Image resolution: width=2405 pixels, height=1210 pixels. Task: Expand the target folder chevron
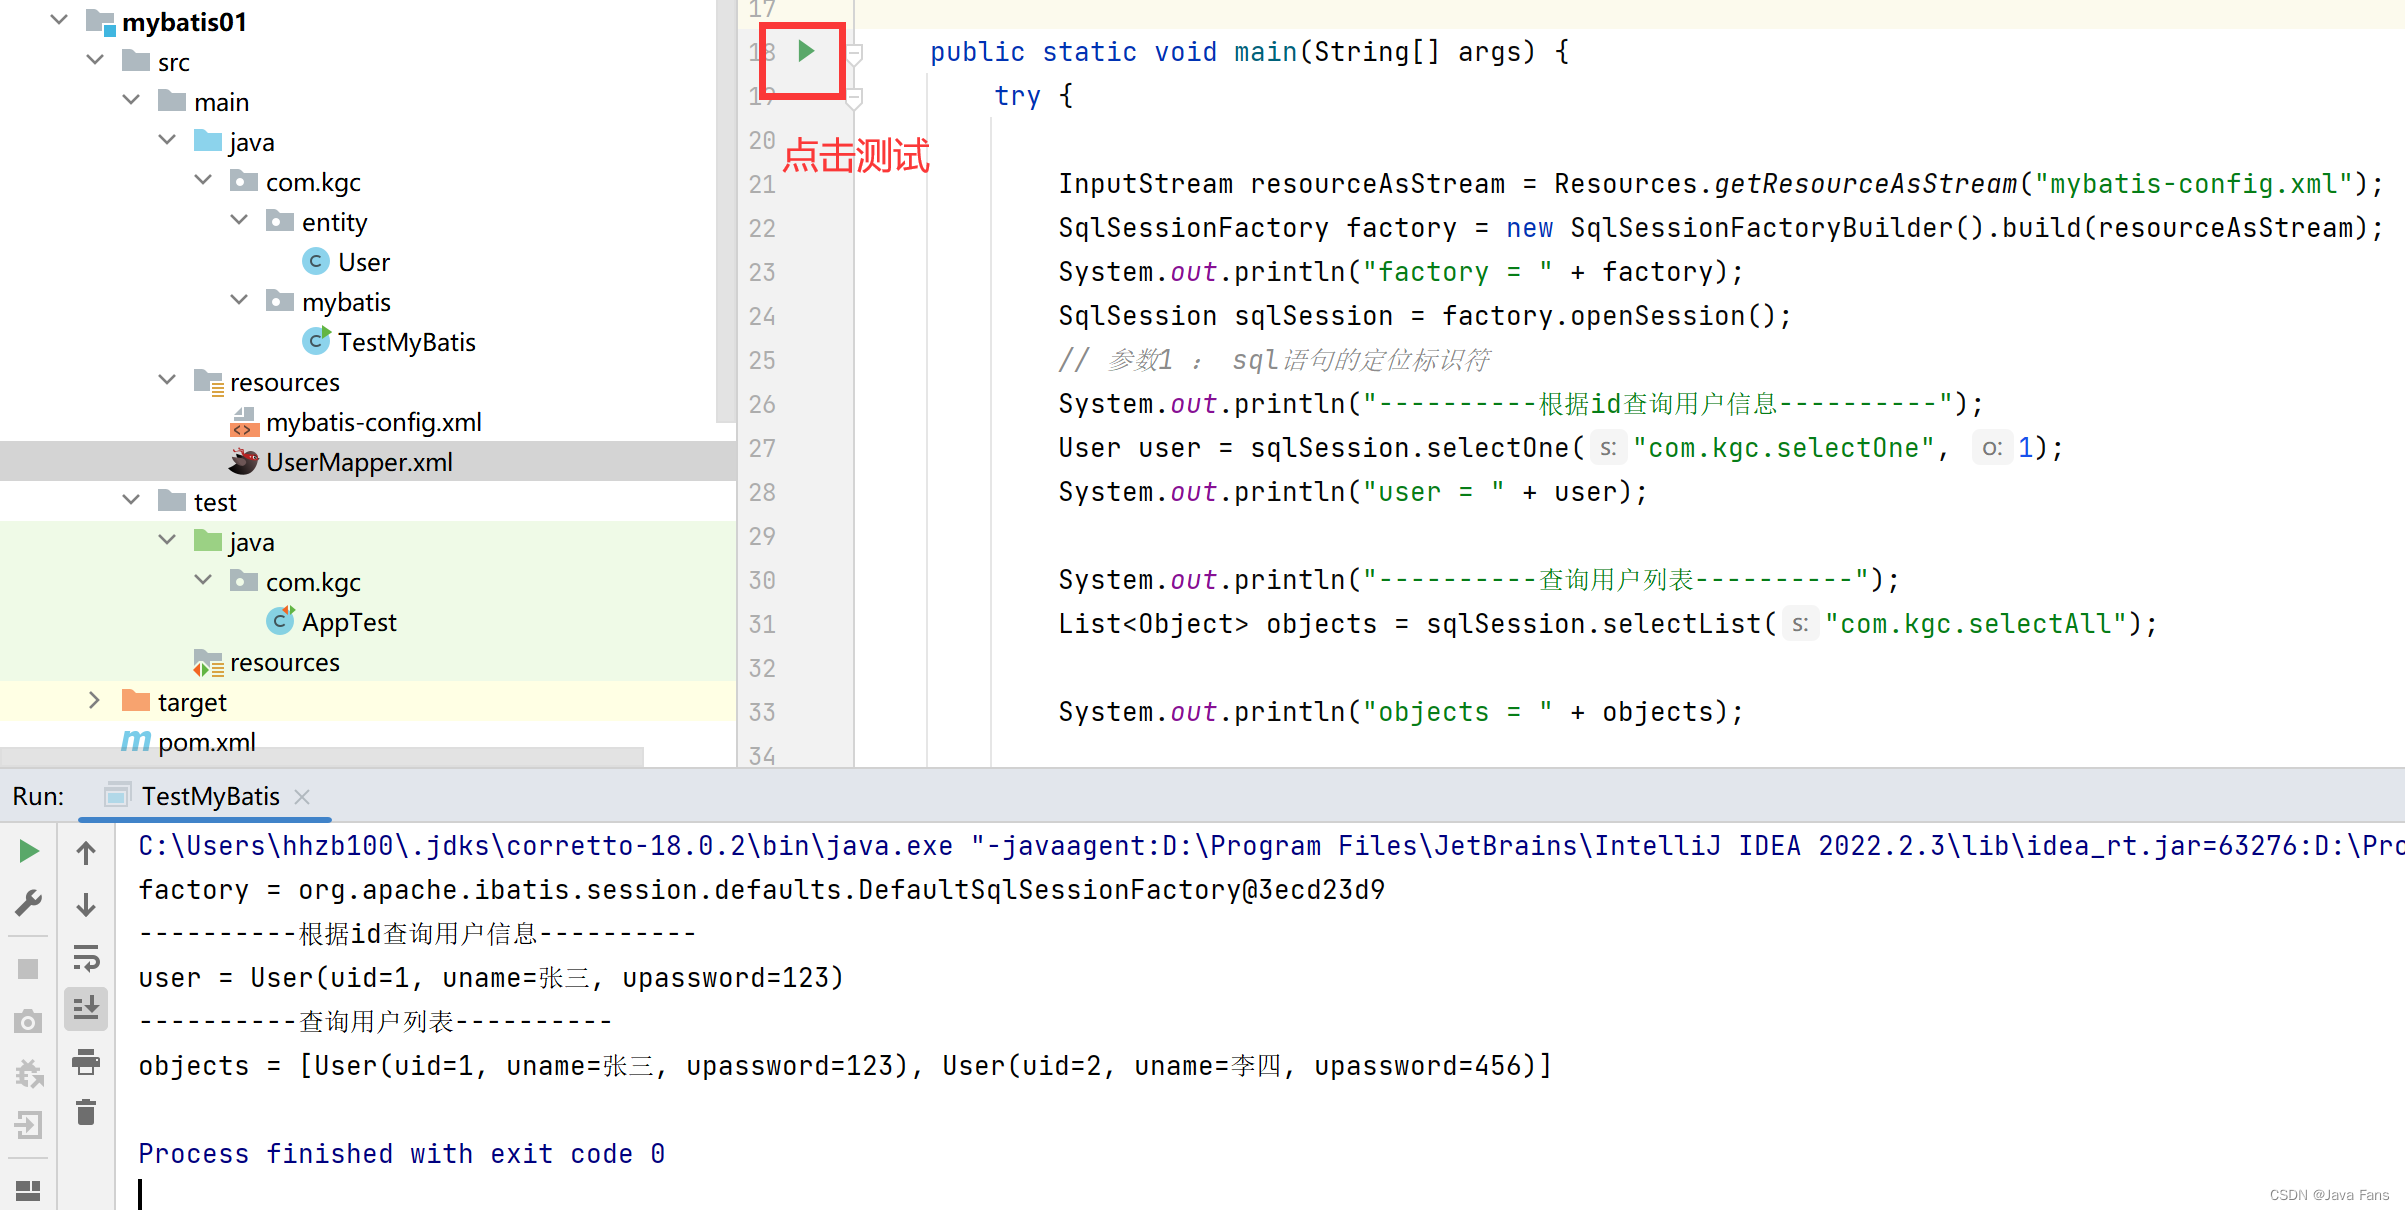pyautogui.click(x=95, y=700)
